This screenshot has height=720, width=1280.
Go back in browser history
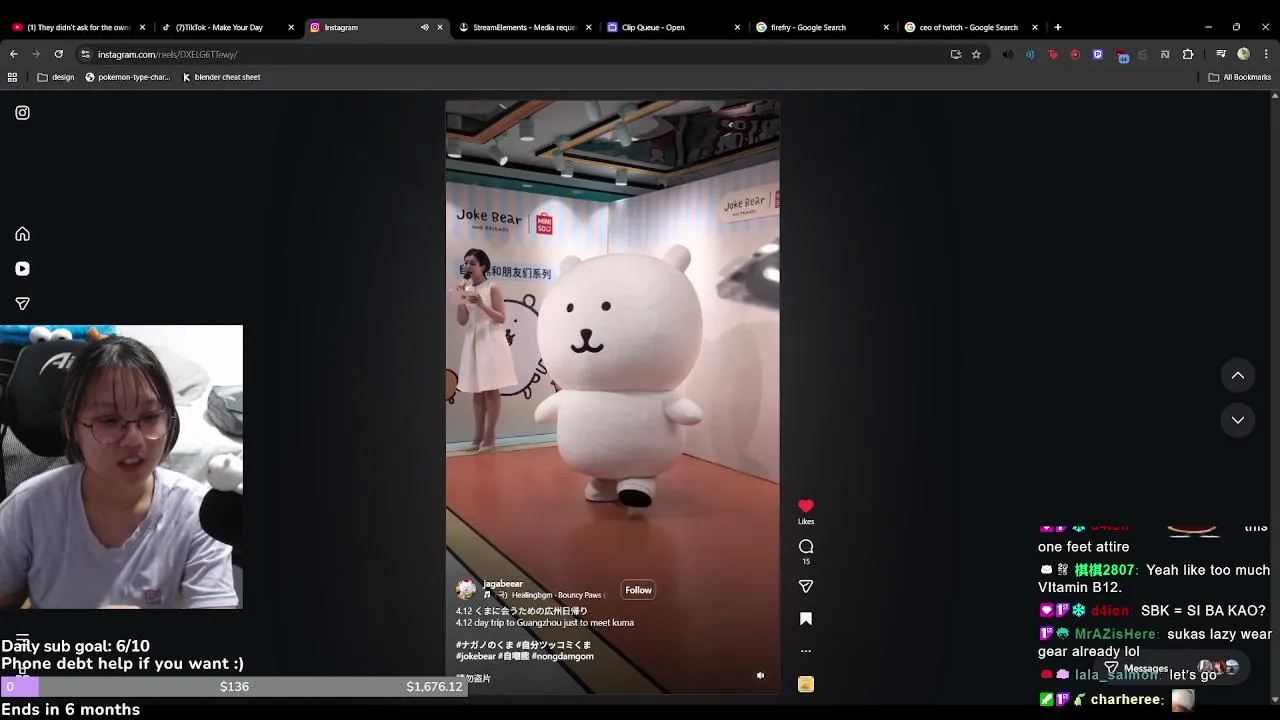(13, 54)
